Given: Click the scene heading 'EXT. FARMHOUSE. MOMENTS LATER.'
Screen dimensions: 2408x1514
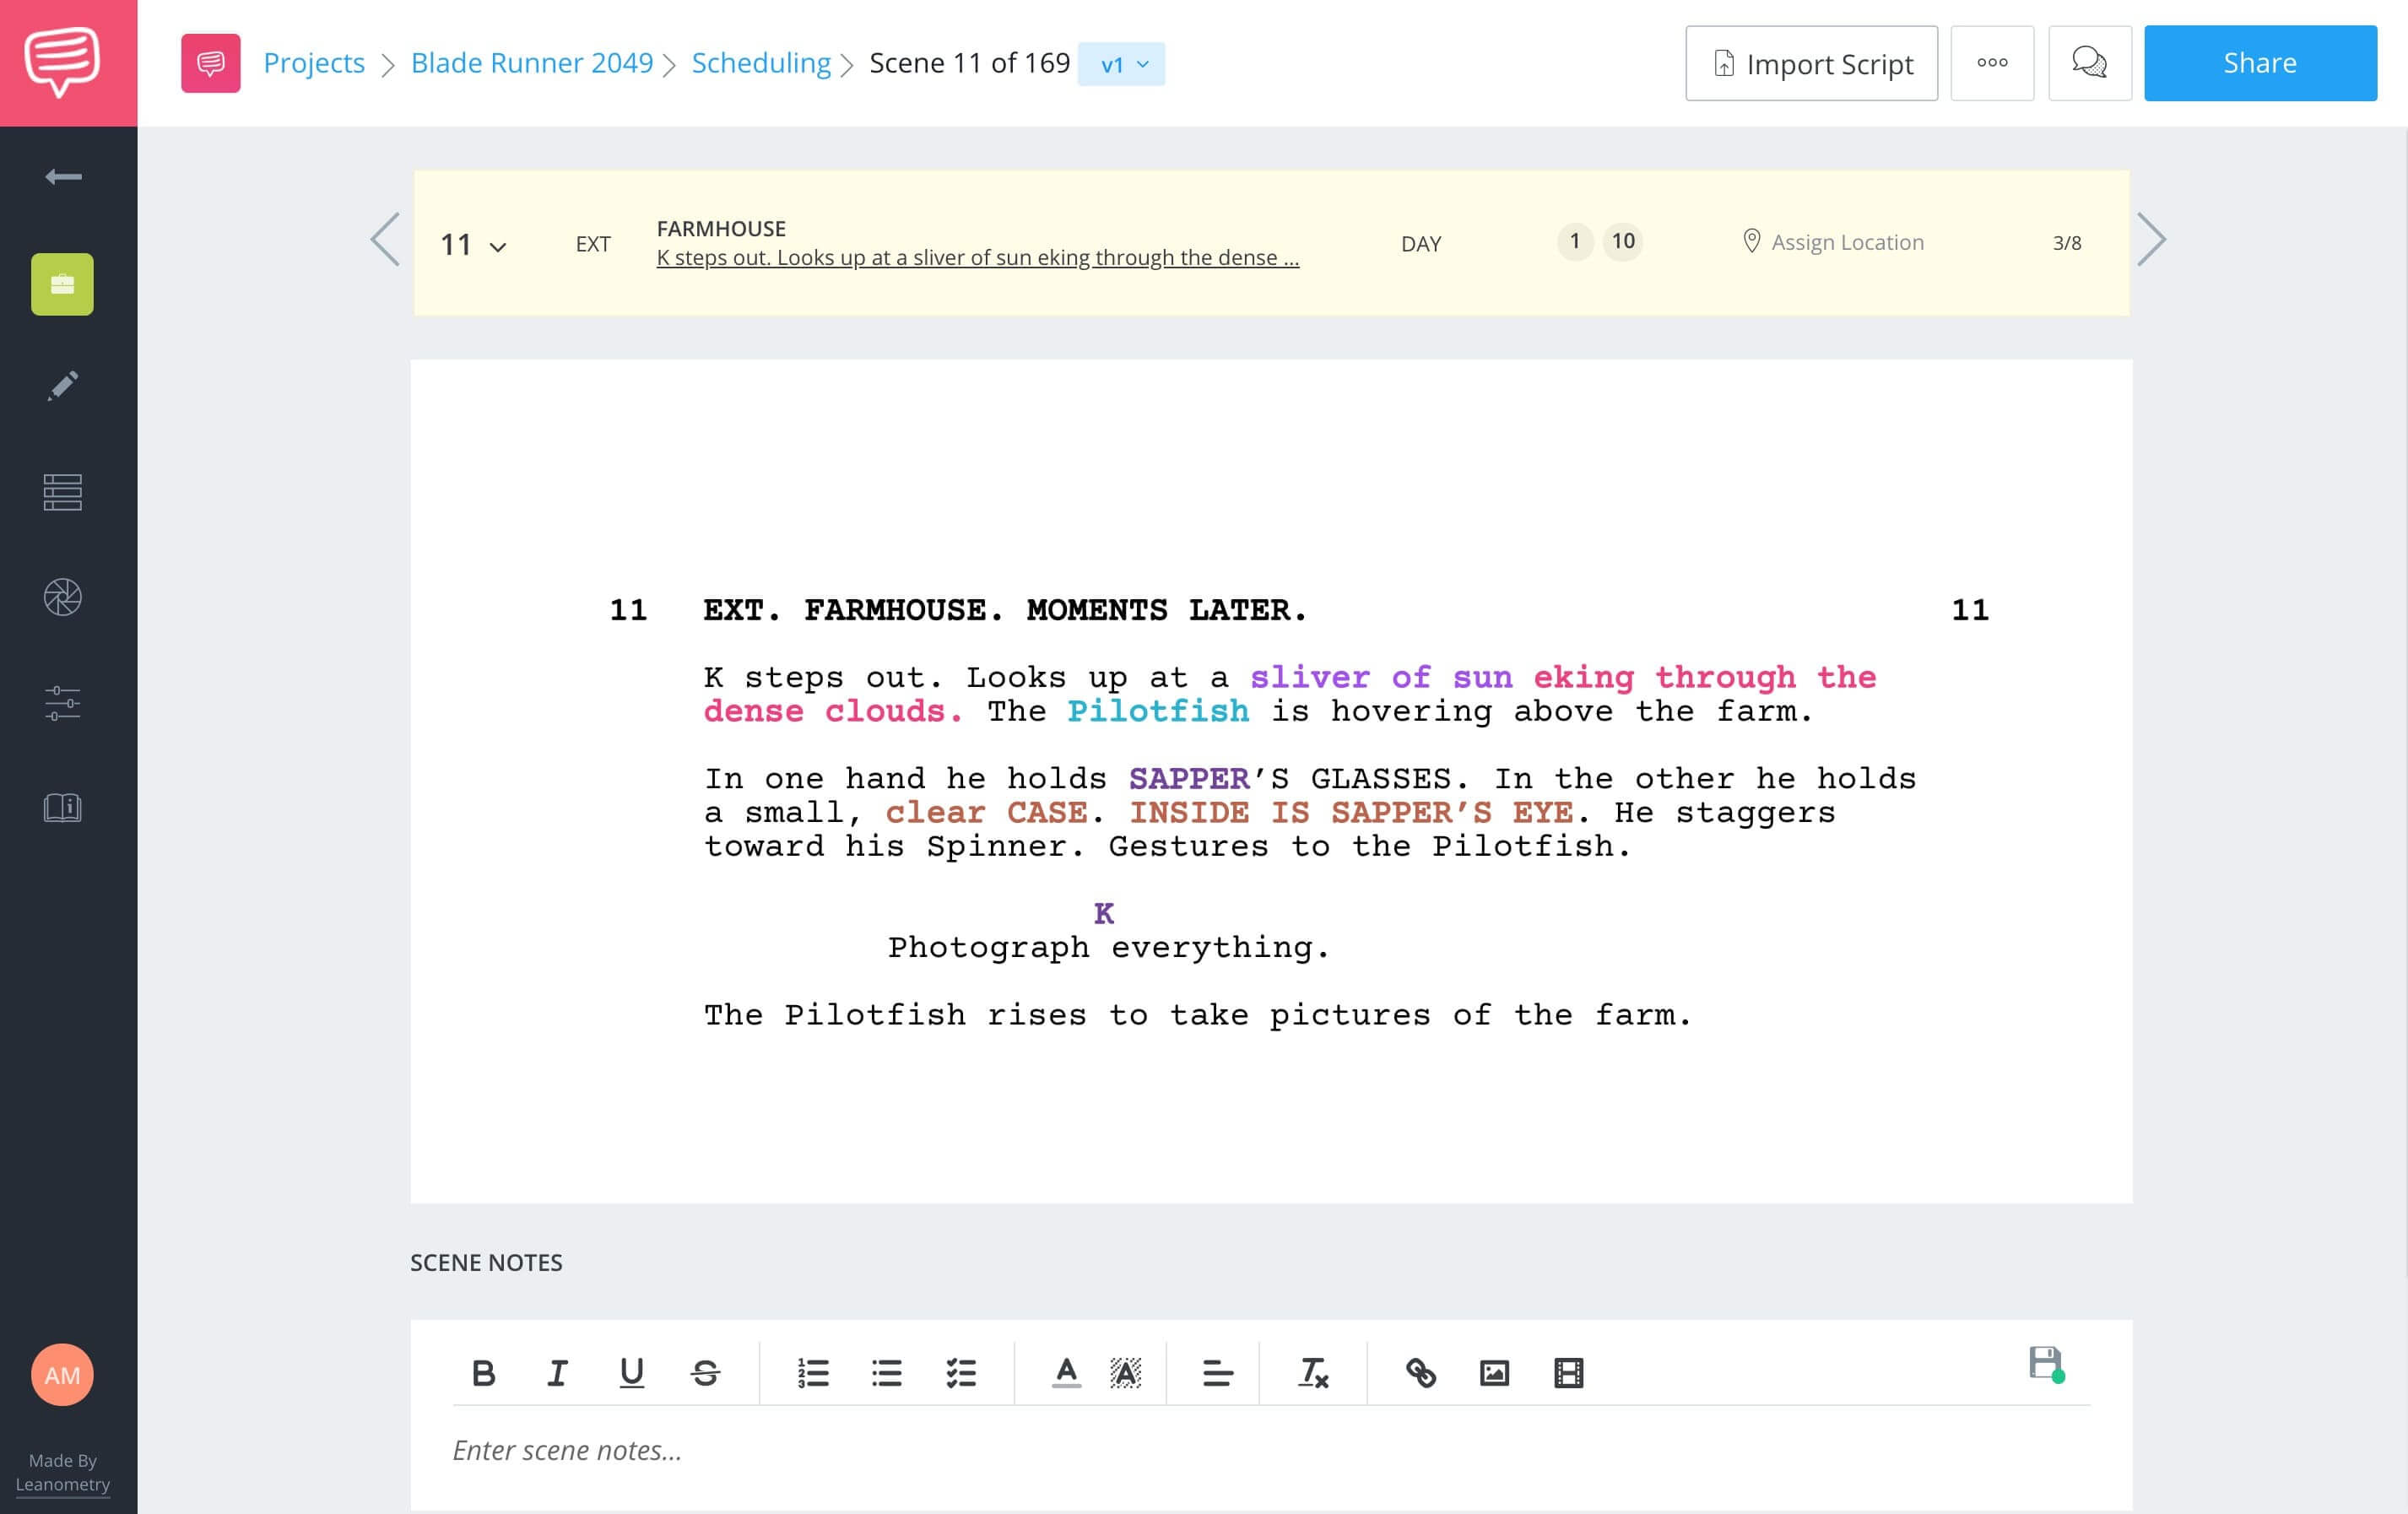Looking at the screenshot, I should [1005, 610].
